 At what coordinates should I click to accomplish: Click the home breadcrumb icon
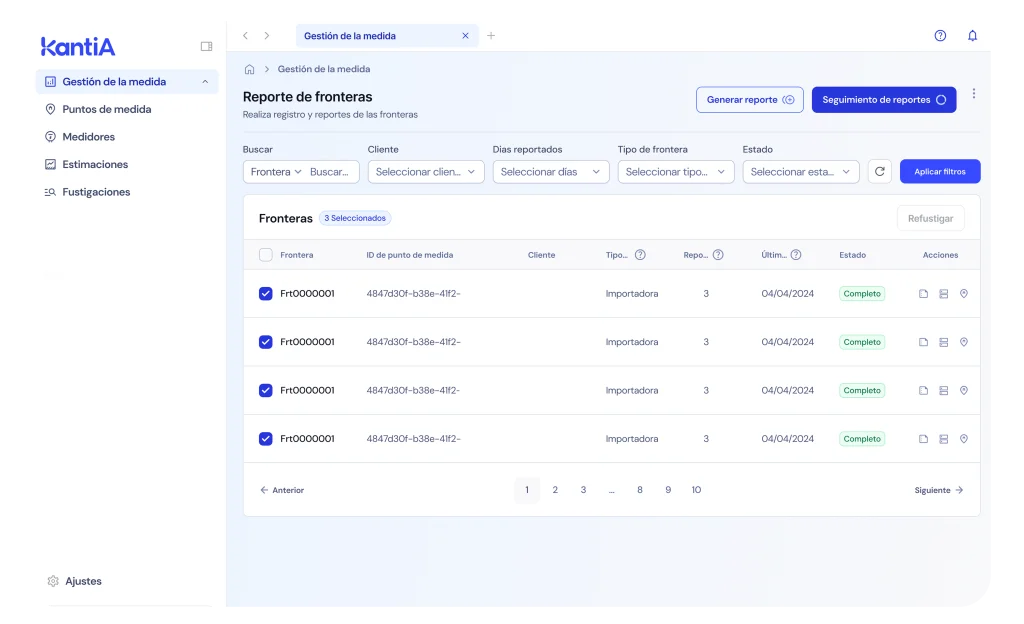[250, 69]
